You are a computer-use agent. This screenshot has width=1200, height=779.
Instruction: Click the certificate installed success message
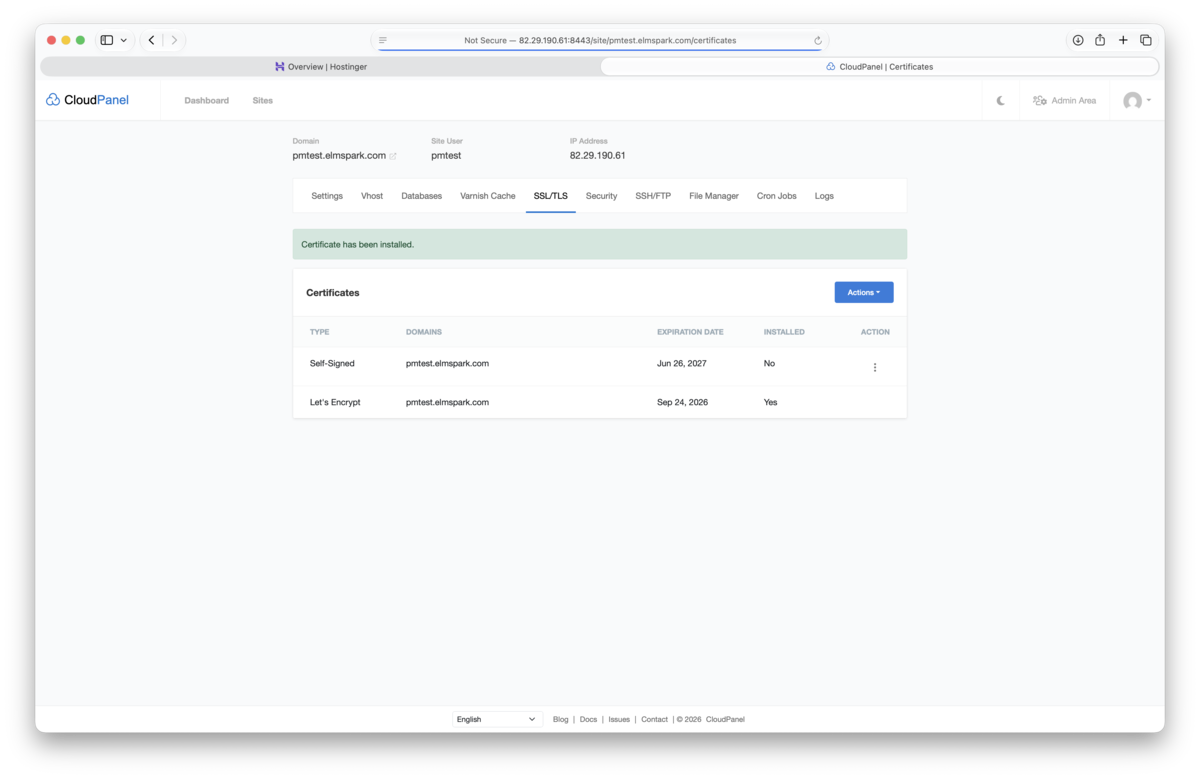[x=600, y=244]
